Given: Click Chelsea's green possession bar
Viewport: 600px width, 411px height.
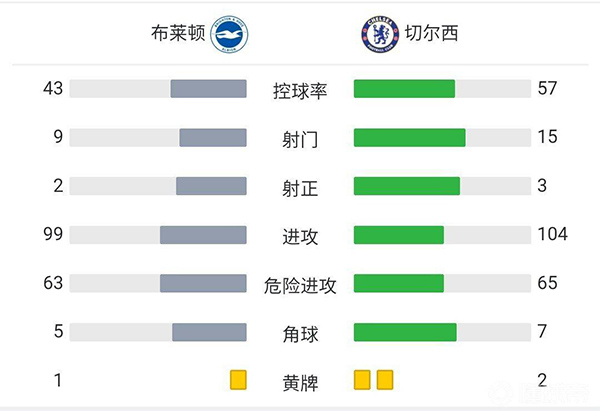Looking at the screenshot, I should click(404, 89).
